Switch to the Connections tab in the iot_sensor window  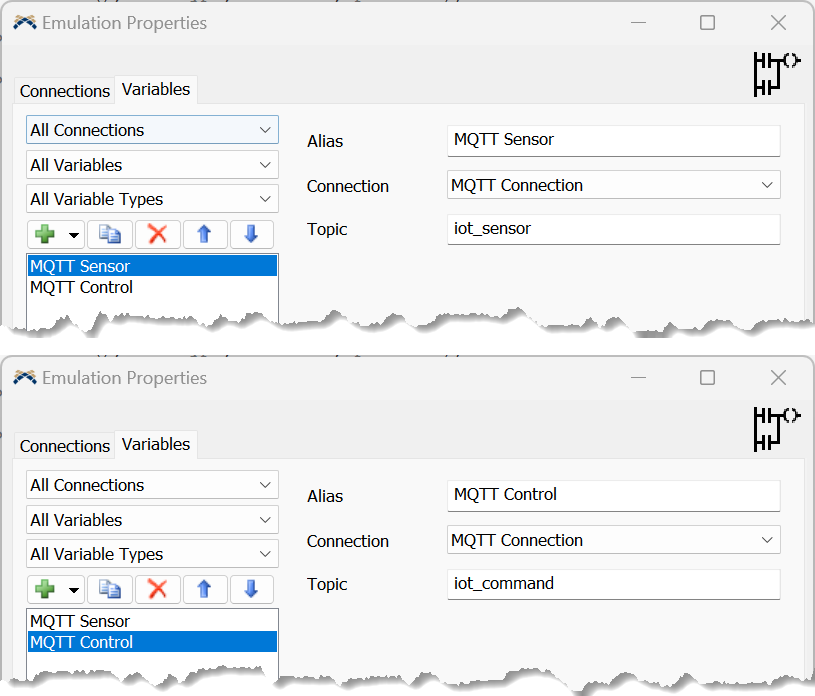point(65,91)
